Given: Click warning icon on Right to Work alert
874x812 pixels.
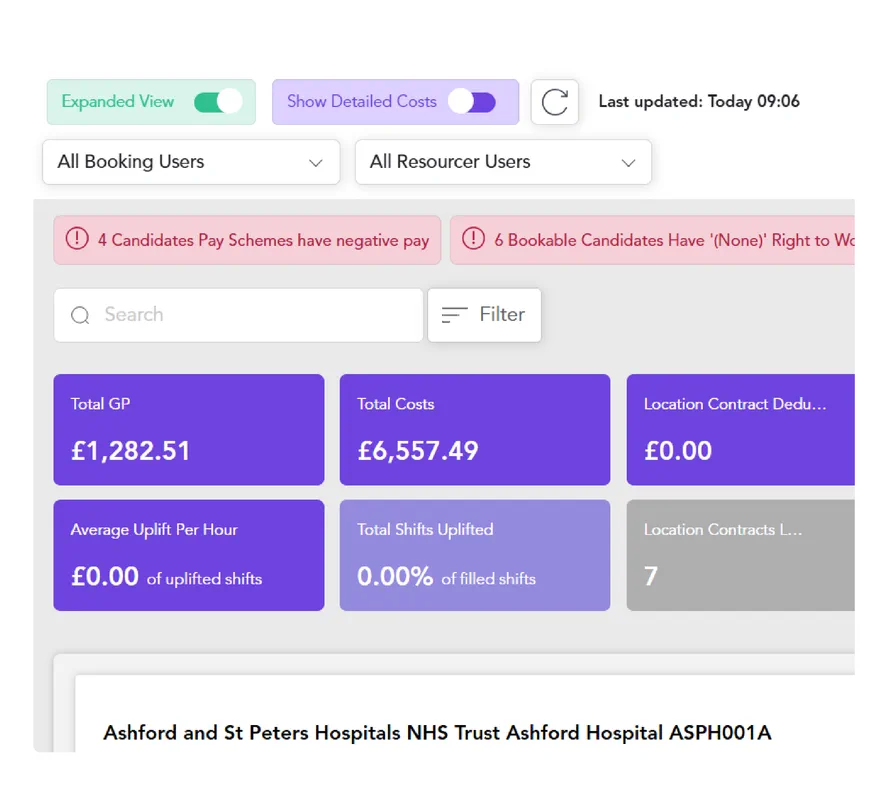Looking at the screenshot, I should (473, 239).
